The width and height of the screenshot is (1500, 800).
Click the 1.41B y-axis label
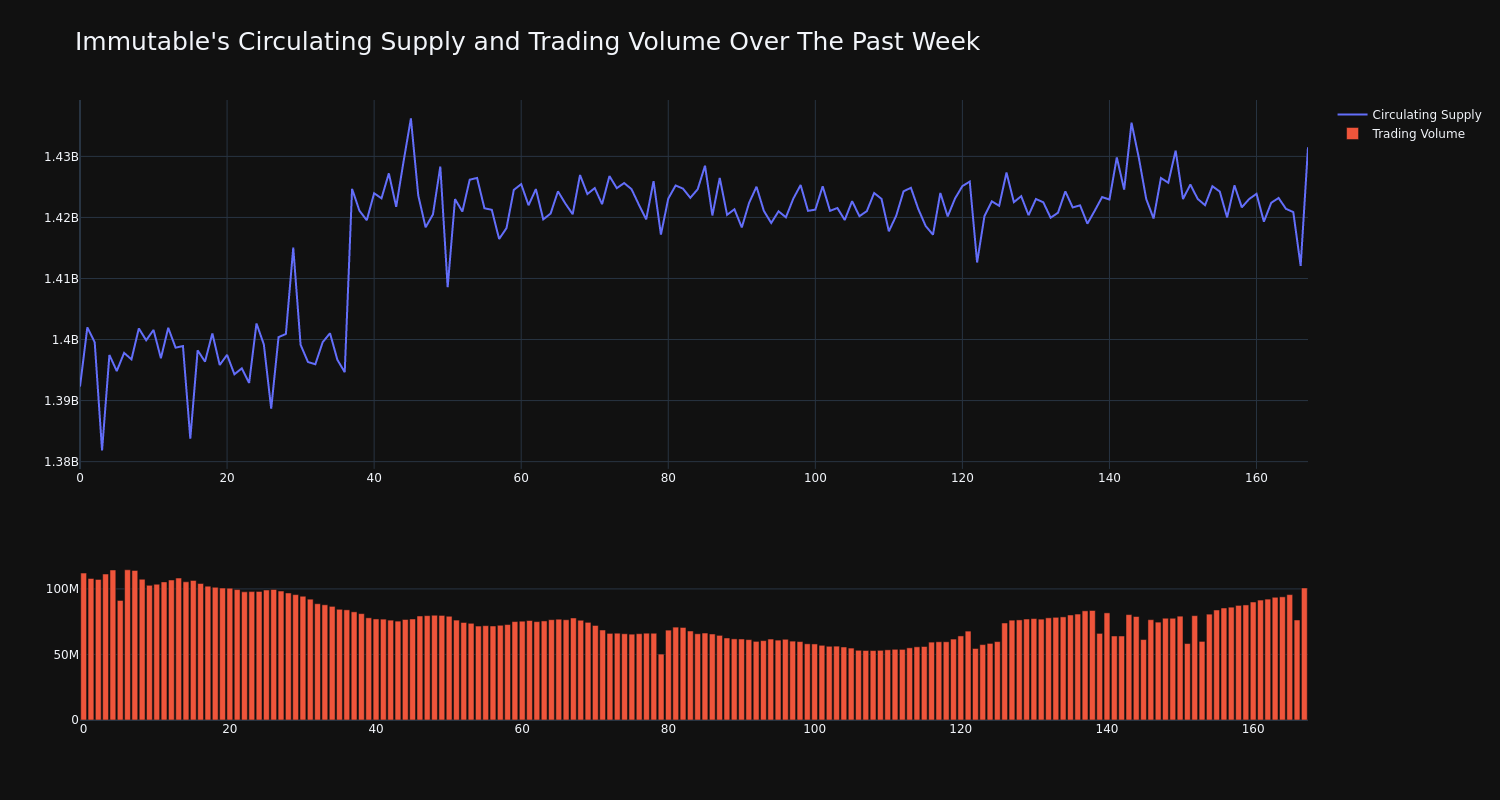(x=61, y=279)
